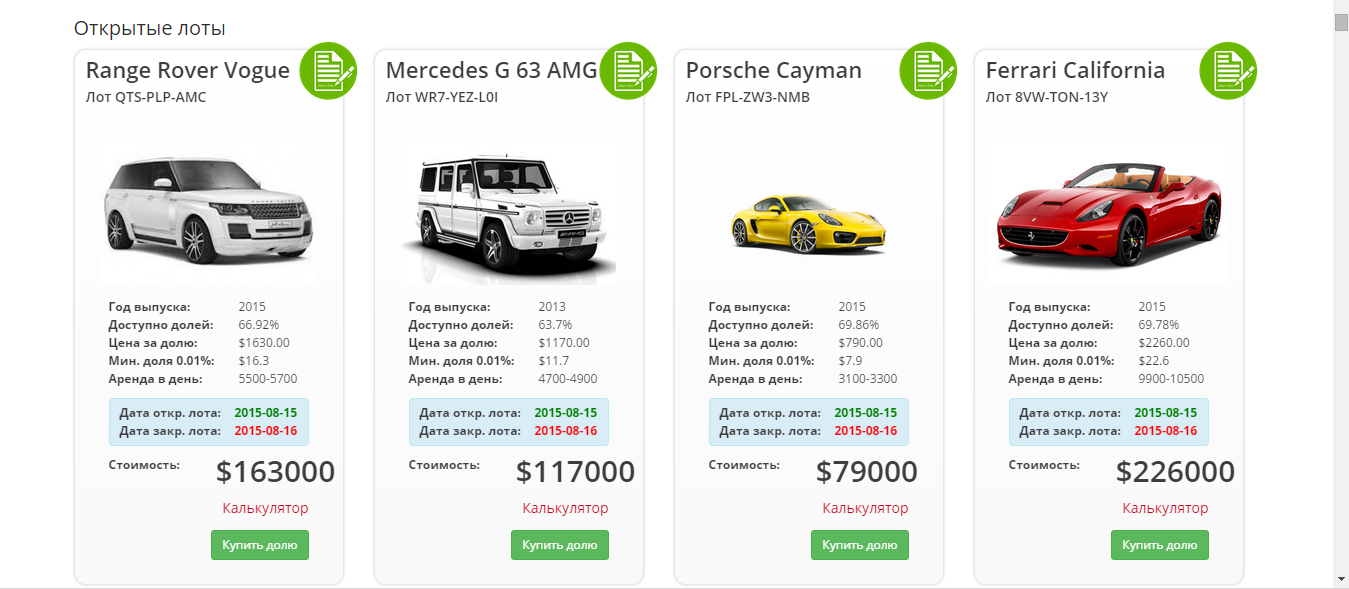Buy a share of the Ferrari California
Screen dimensions: 1349x589
[1159, 545]
